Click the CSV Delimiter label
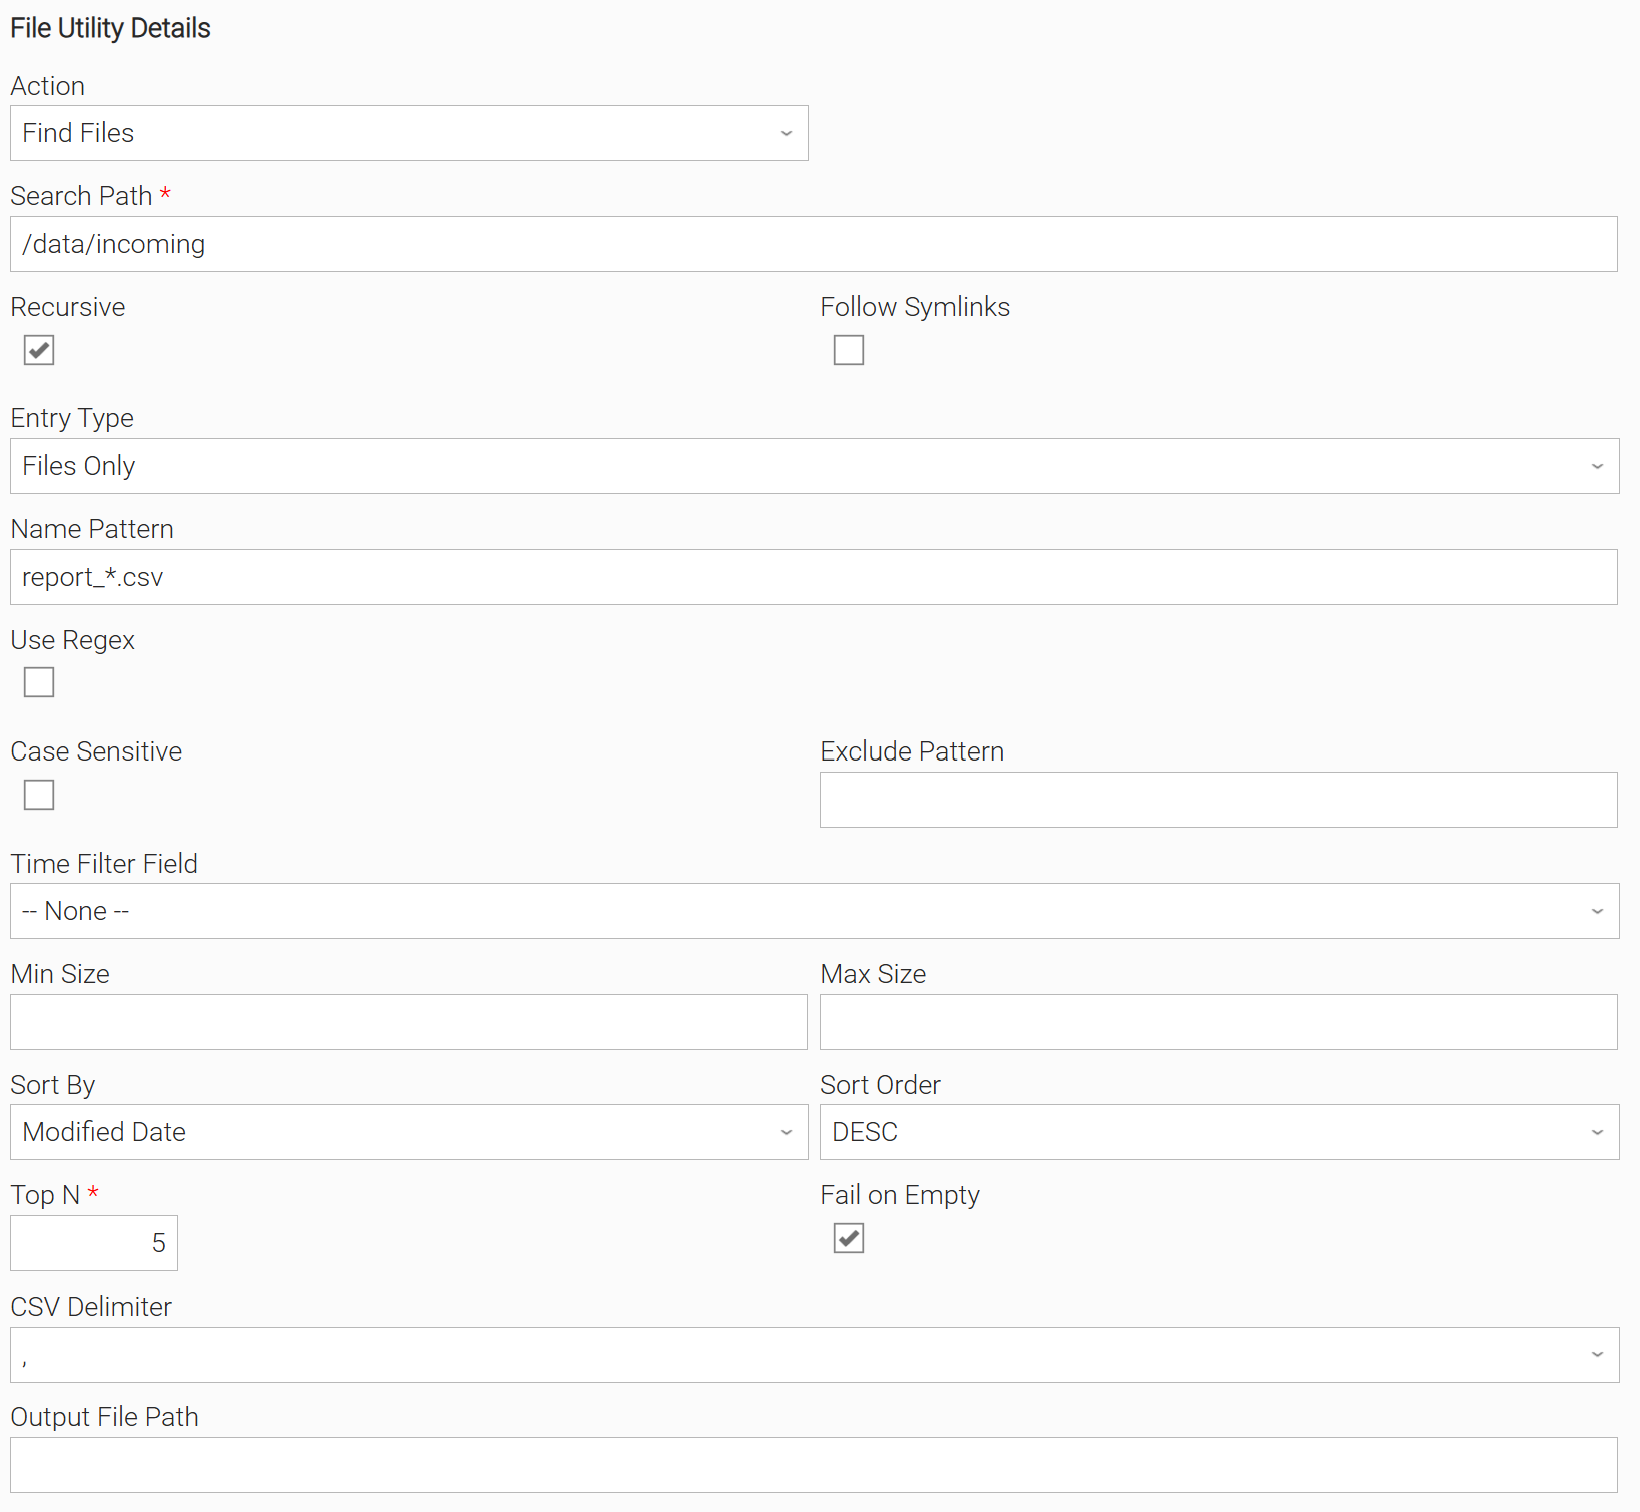 click(x=91, y=1307)
